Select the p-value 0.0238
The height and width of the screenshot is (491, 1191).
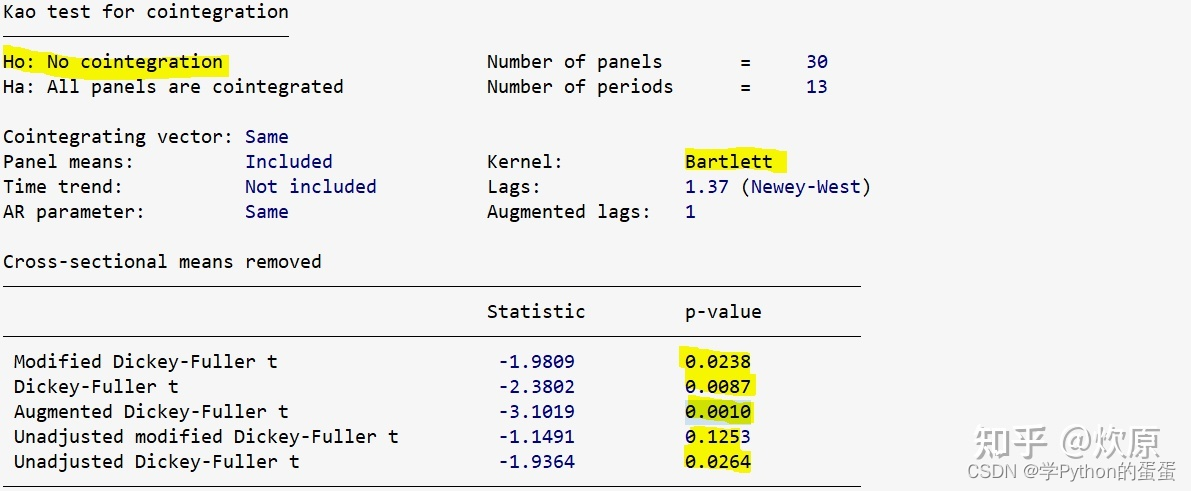718,362
